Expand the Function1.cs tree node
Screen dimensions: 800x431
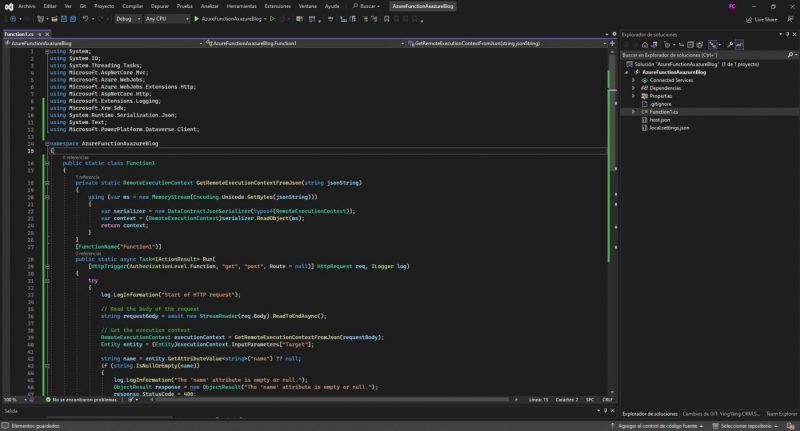pyautogui.click(x=634, y=112)
